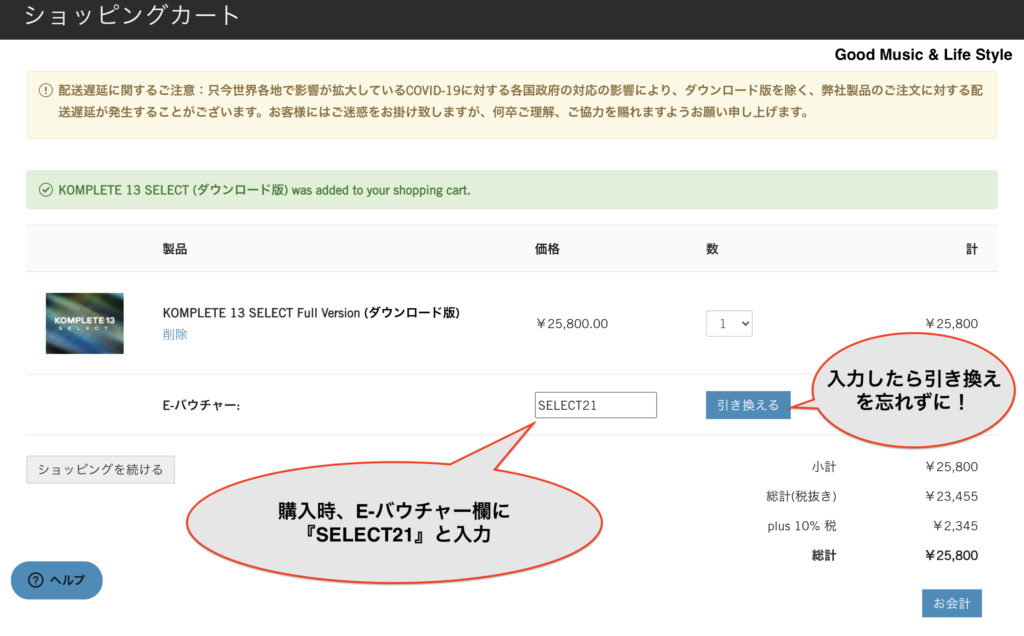Screen dimensions: 1024x636
Task: Click the "Good Music & Life Style" tagline
Action: 923,55
